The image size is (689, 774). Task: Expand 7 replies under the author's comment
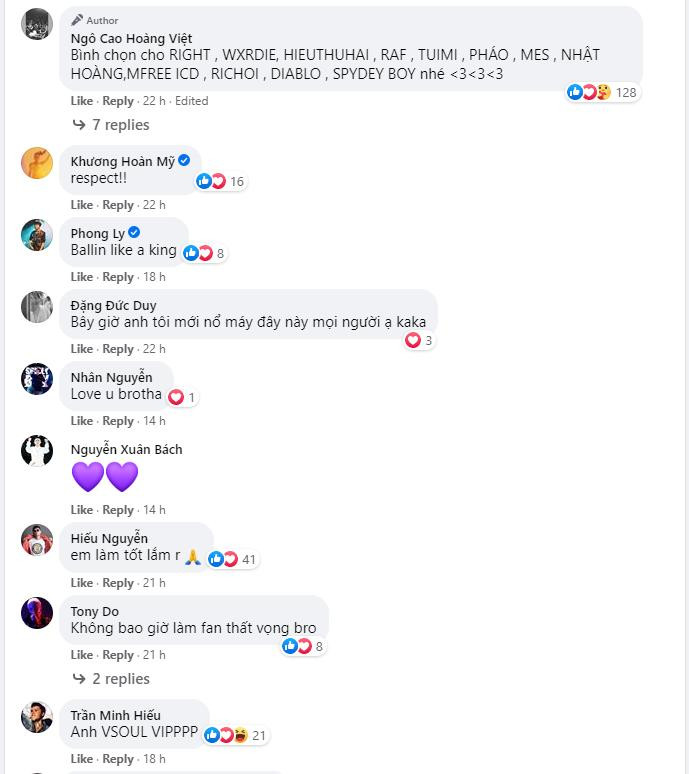point(120,125)
